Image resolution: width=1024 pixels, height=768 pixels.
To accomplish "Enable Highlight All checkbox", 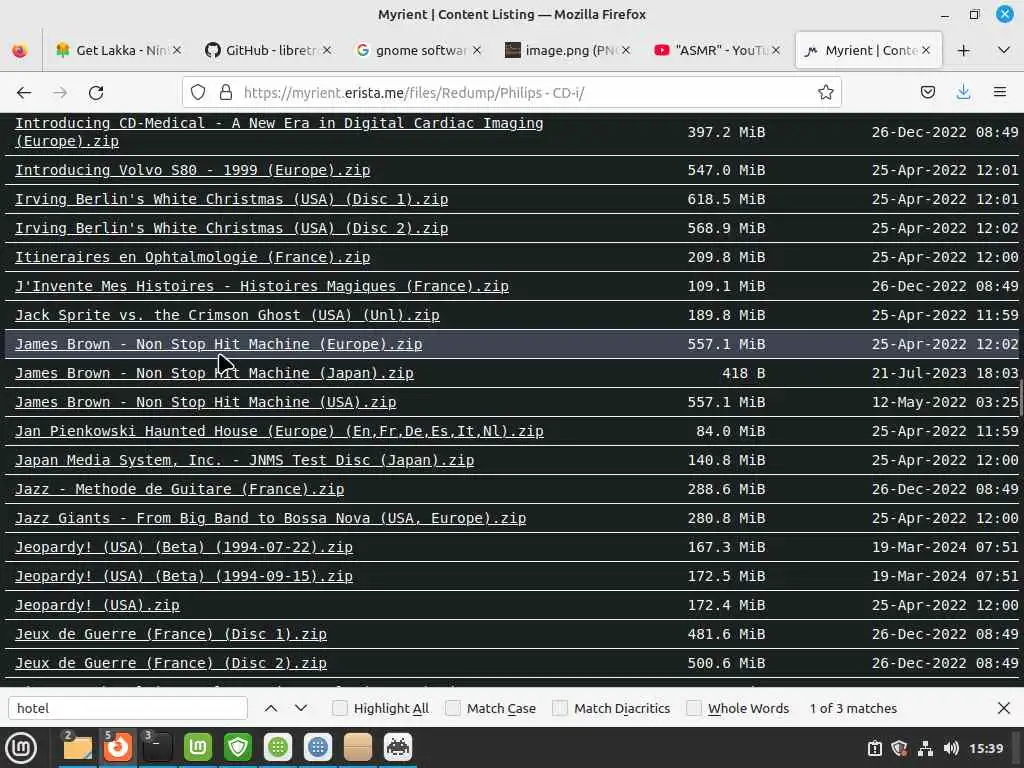I will (340, 708).
